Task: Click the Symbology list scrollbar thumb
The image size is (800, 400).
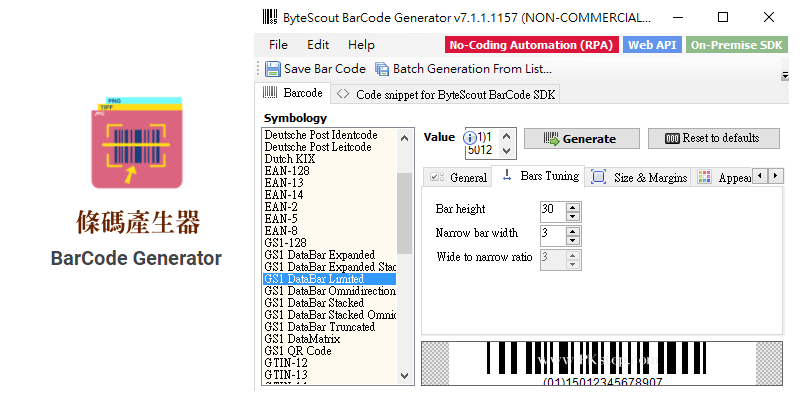Action: [x=405, y=213]
